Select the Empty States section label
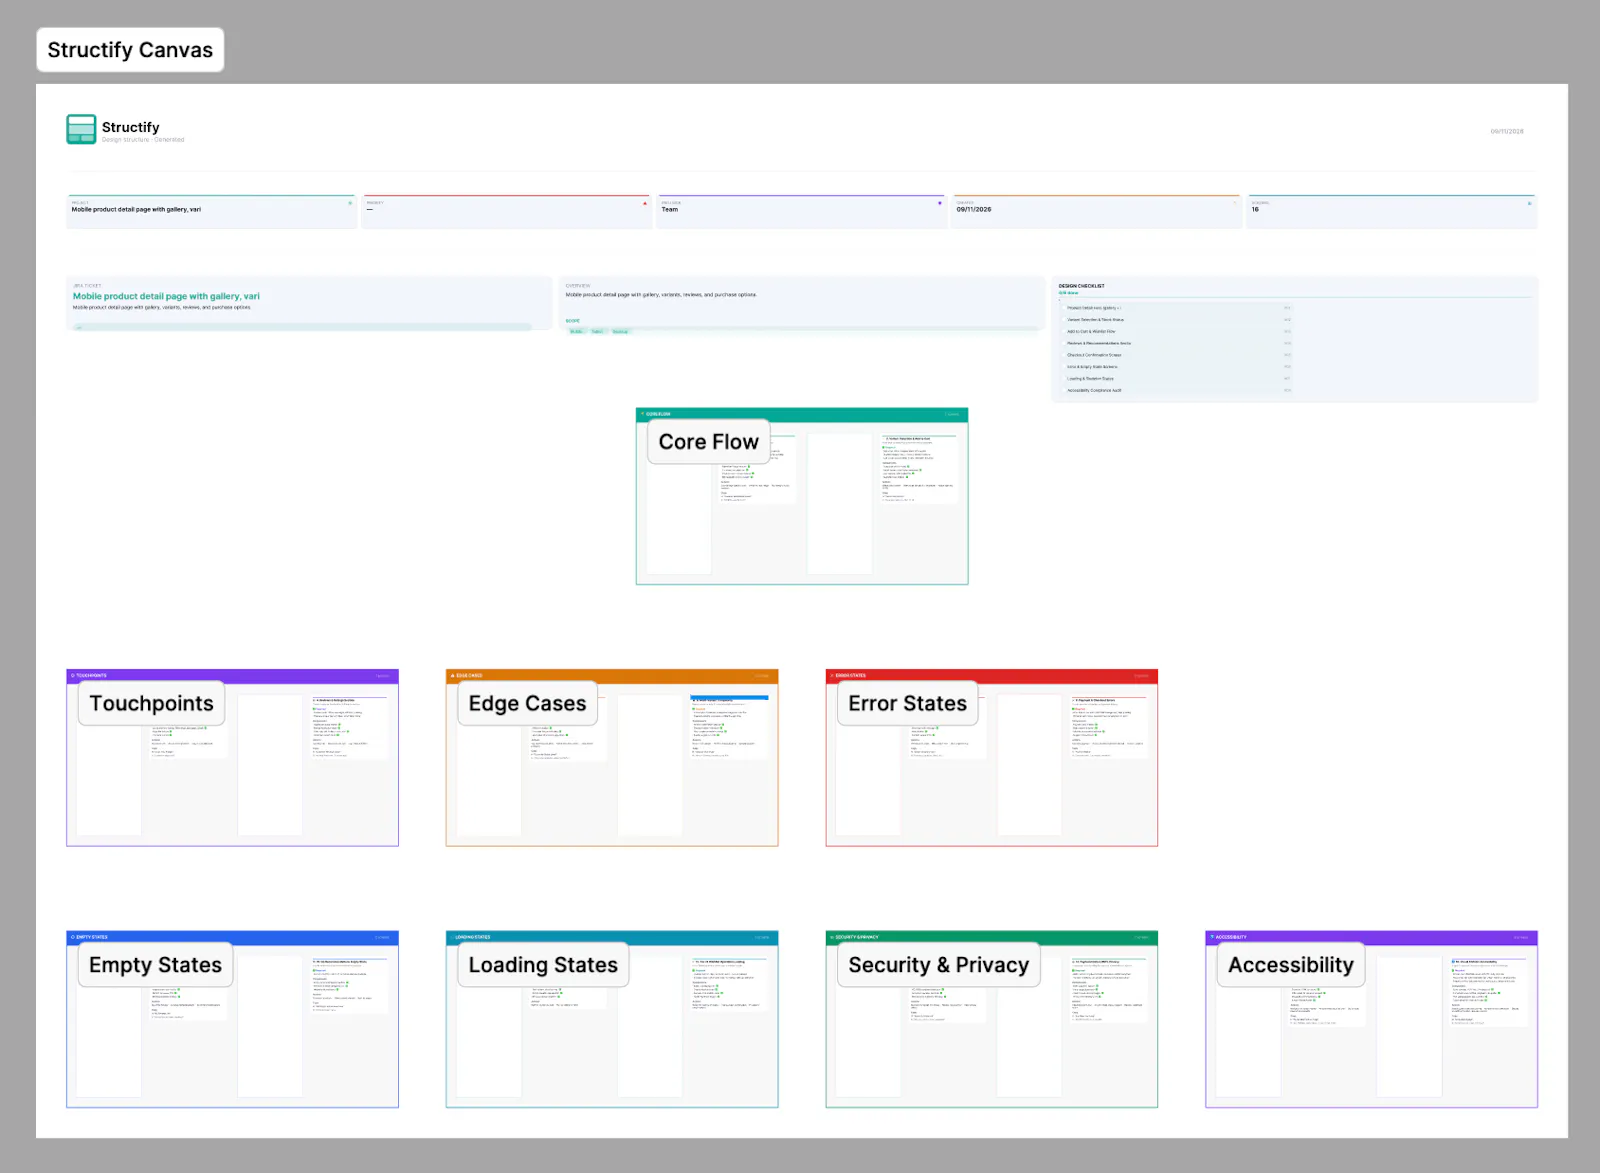The image size is (1600, 1173). [x=155, y=965]
